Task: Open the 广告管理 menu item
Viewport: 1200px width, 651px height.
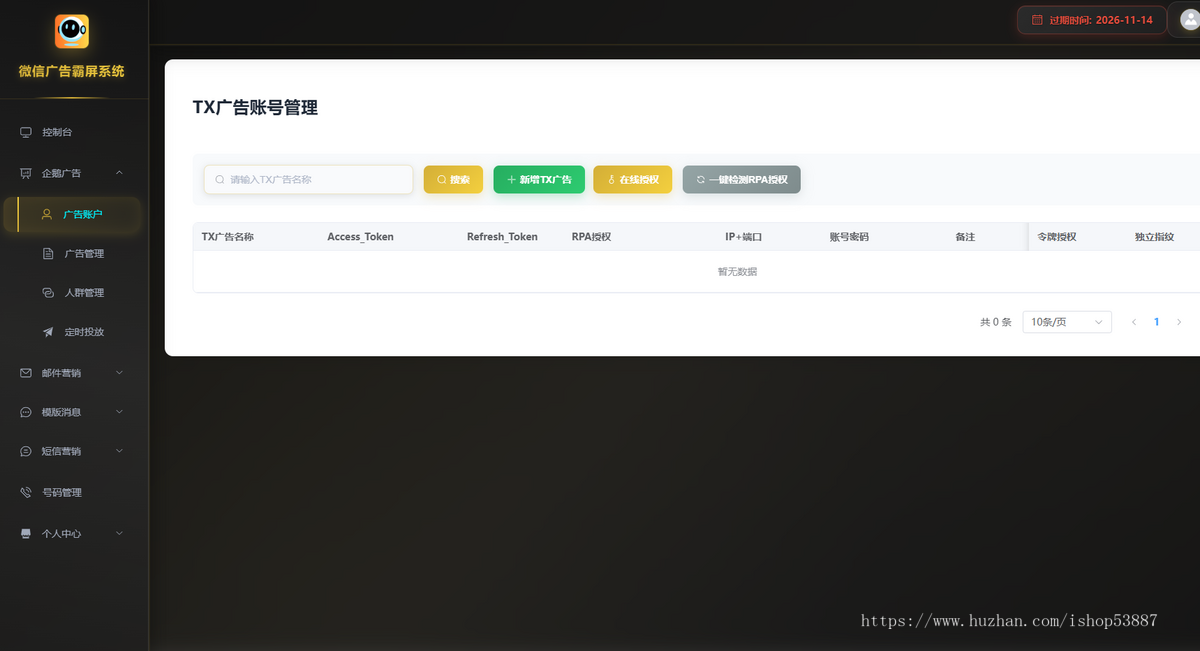Action: coord(72,254)
